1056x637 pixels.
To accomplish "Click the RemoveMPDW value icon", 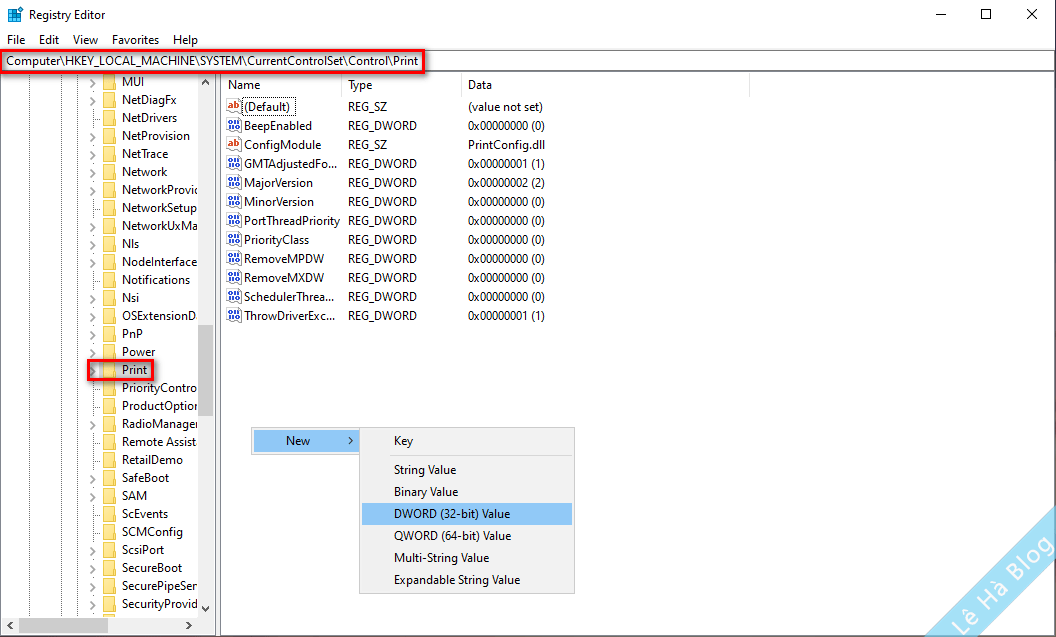I will pyautogui.click(x=235, y=259).
